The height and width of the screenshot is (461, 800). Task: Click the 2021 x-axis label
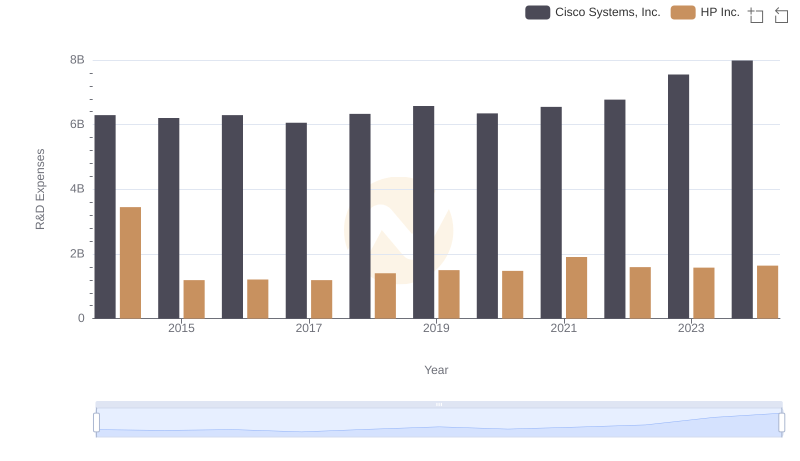[563, 328]
